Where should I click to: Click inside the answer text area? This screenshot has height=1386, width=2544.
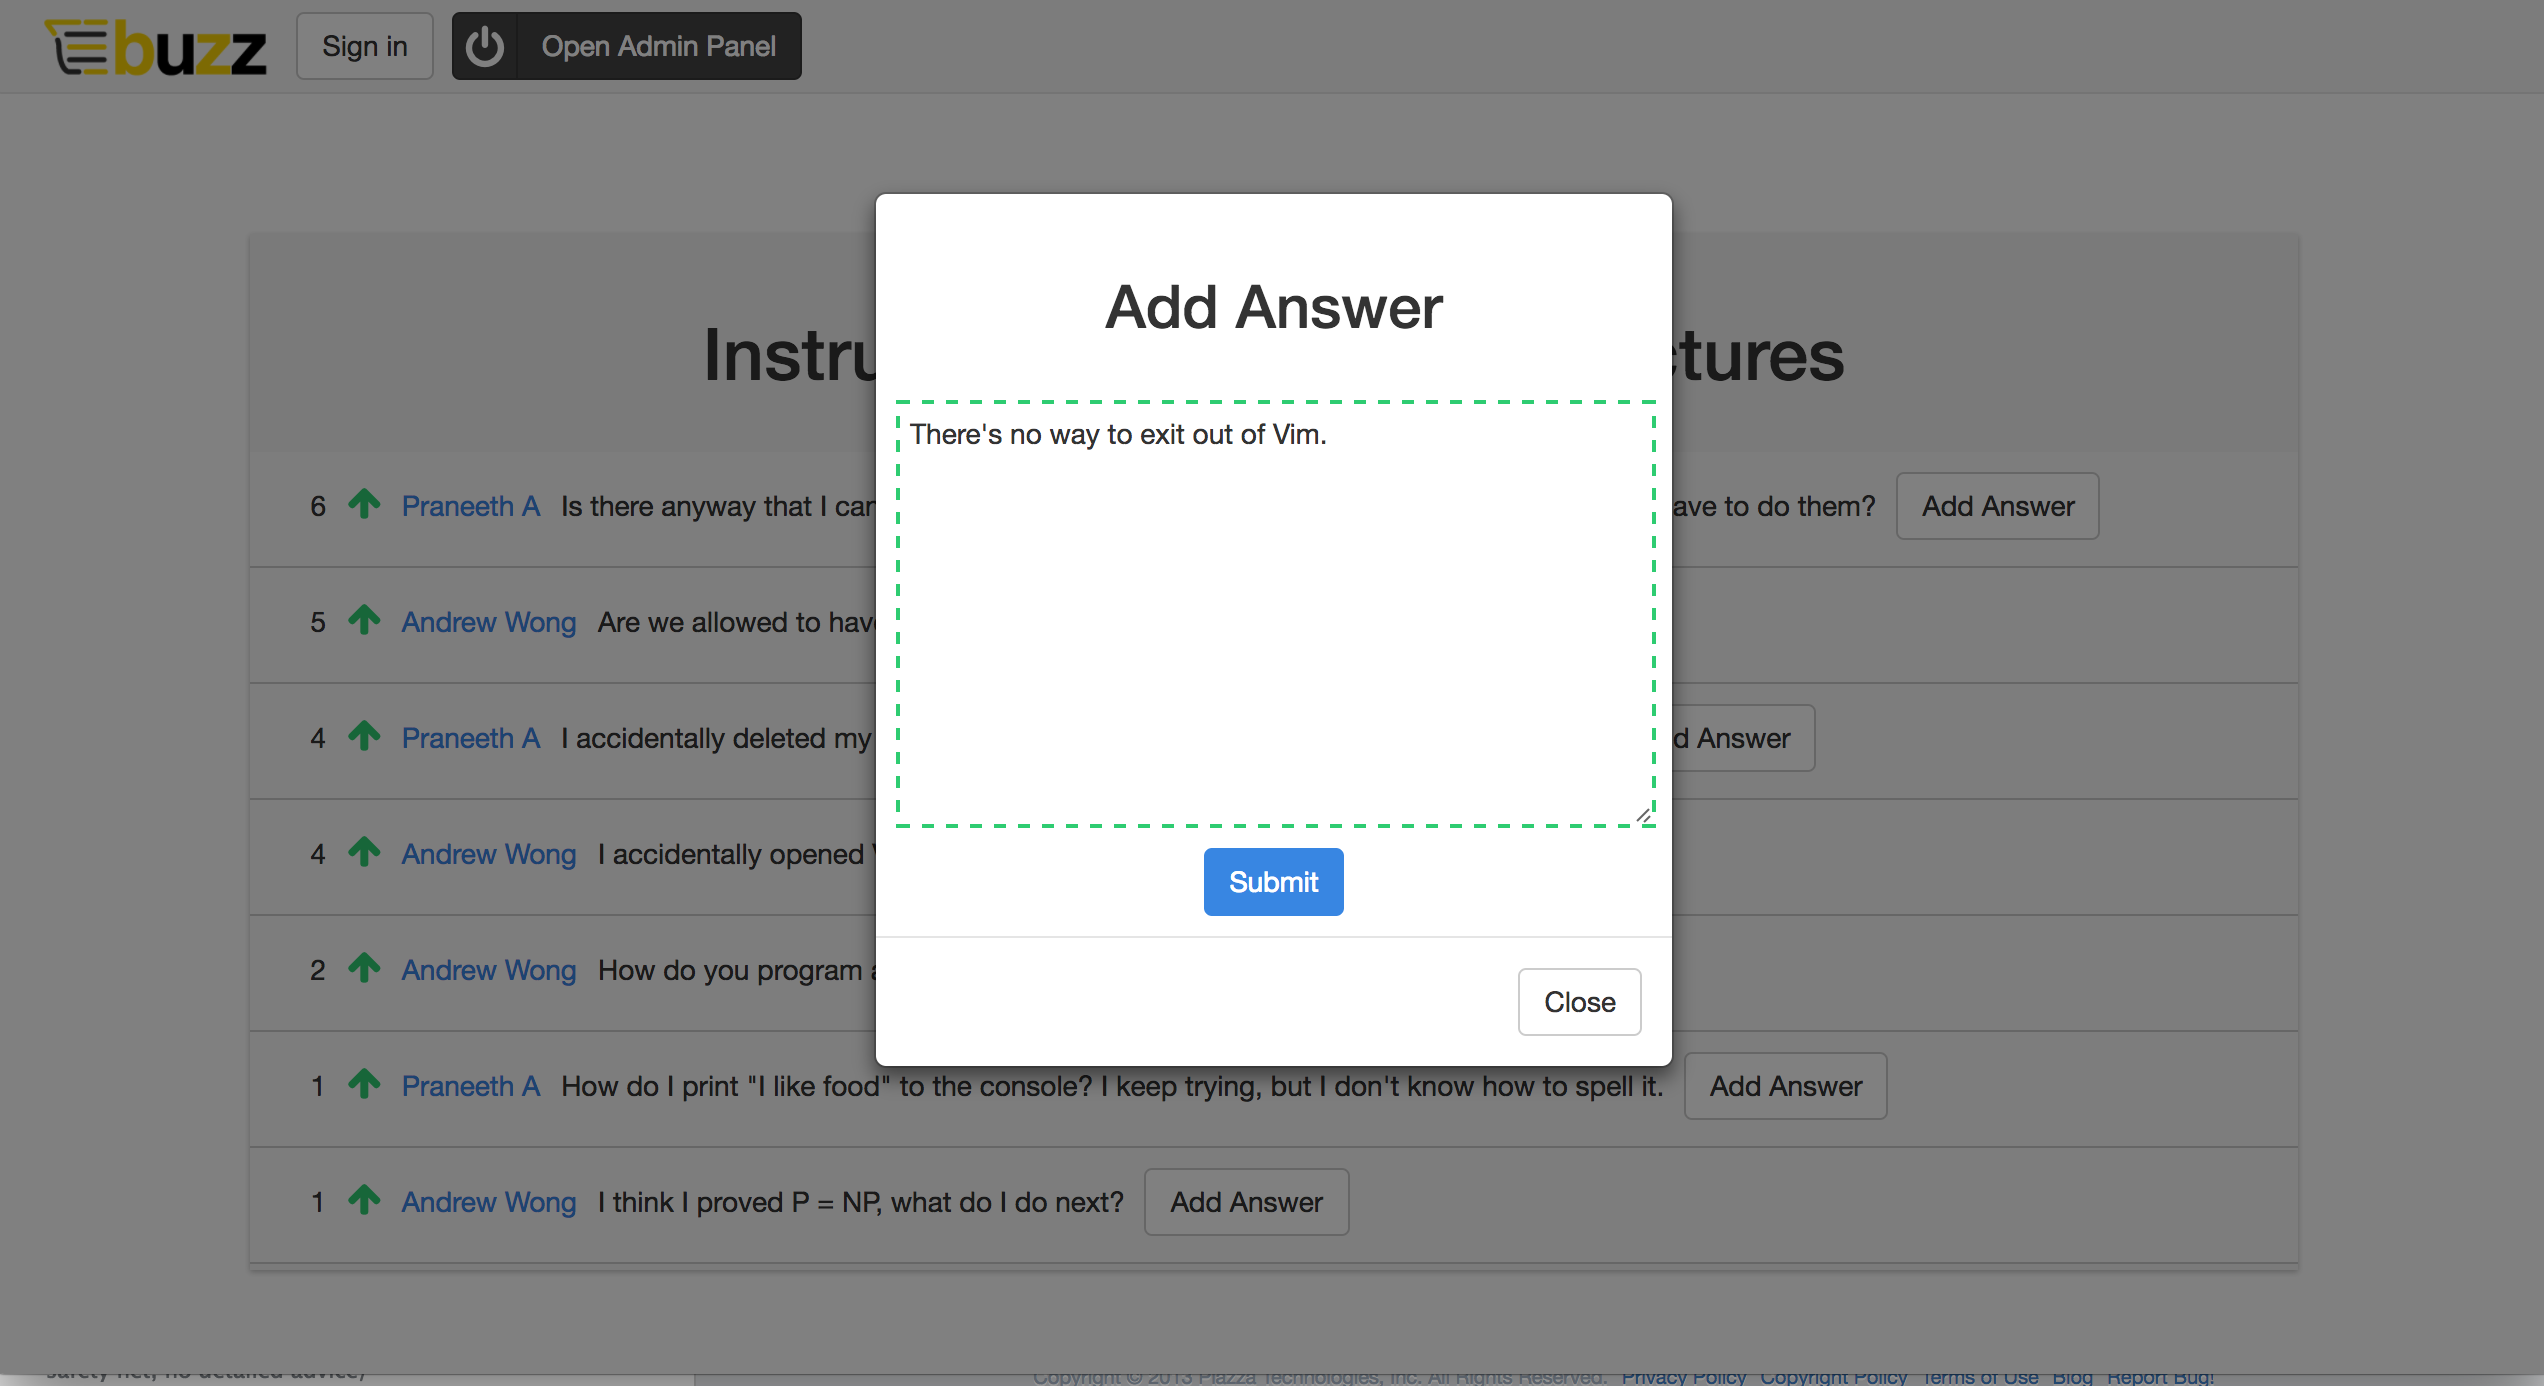click(x=1275, y=614)
